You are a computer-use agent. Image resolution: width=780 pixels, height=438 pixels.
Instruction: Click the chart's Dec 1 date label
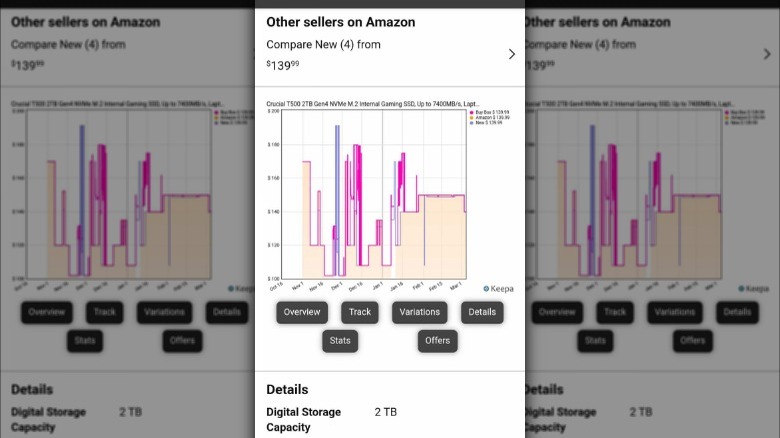[336, 286]
